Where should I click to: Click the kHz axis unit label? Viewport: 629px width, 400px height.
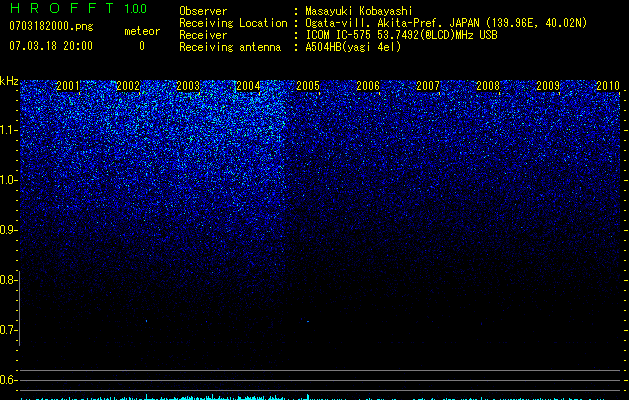coord(9,81)
